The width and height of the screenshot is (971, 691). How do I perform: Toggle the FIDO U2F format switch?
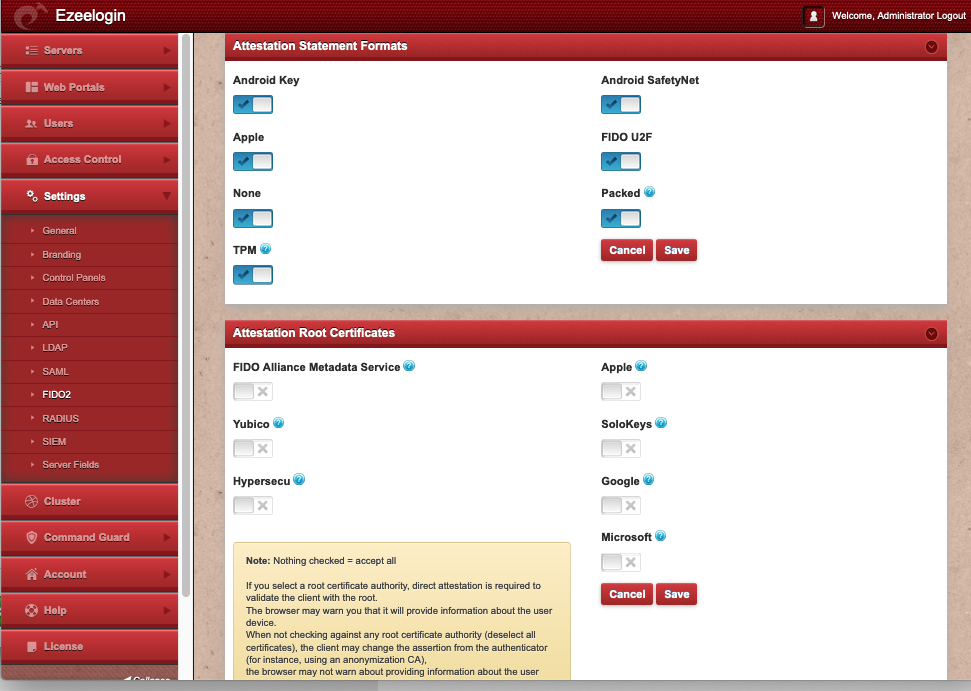coord(620,162)
